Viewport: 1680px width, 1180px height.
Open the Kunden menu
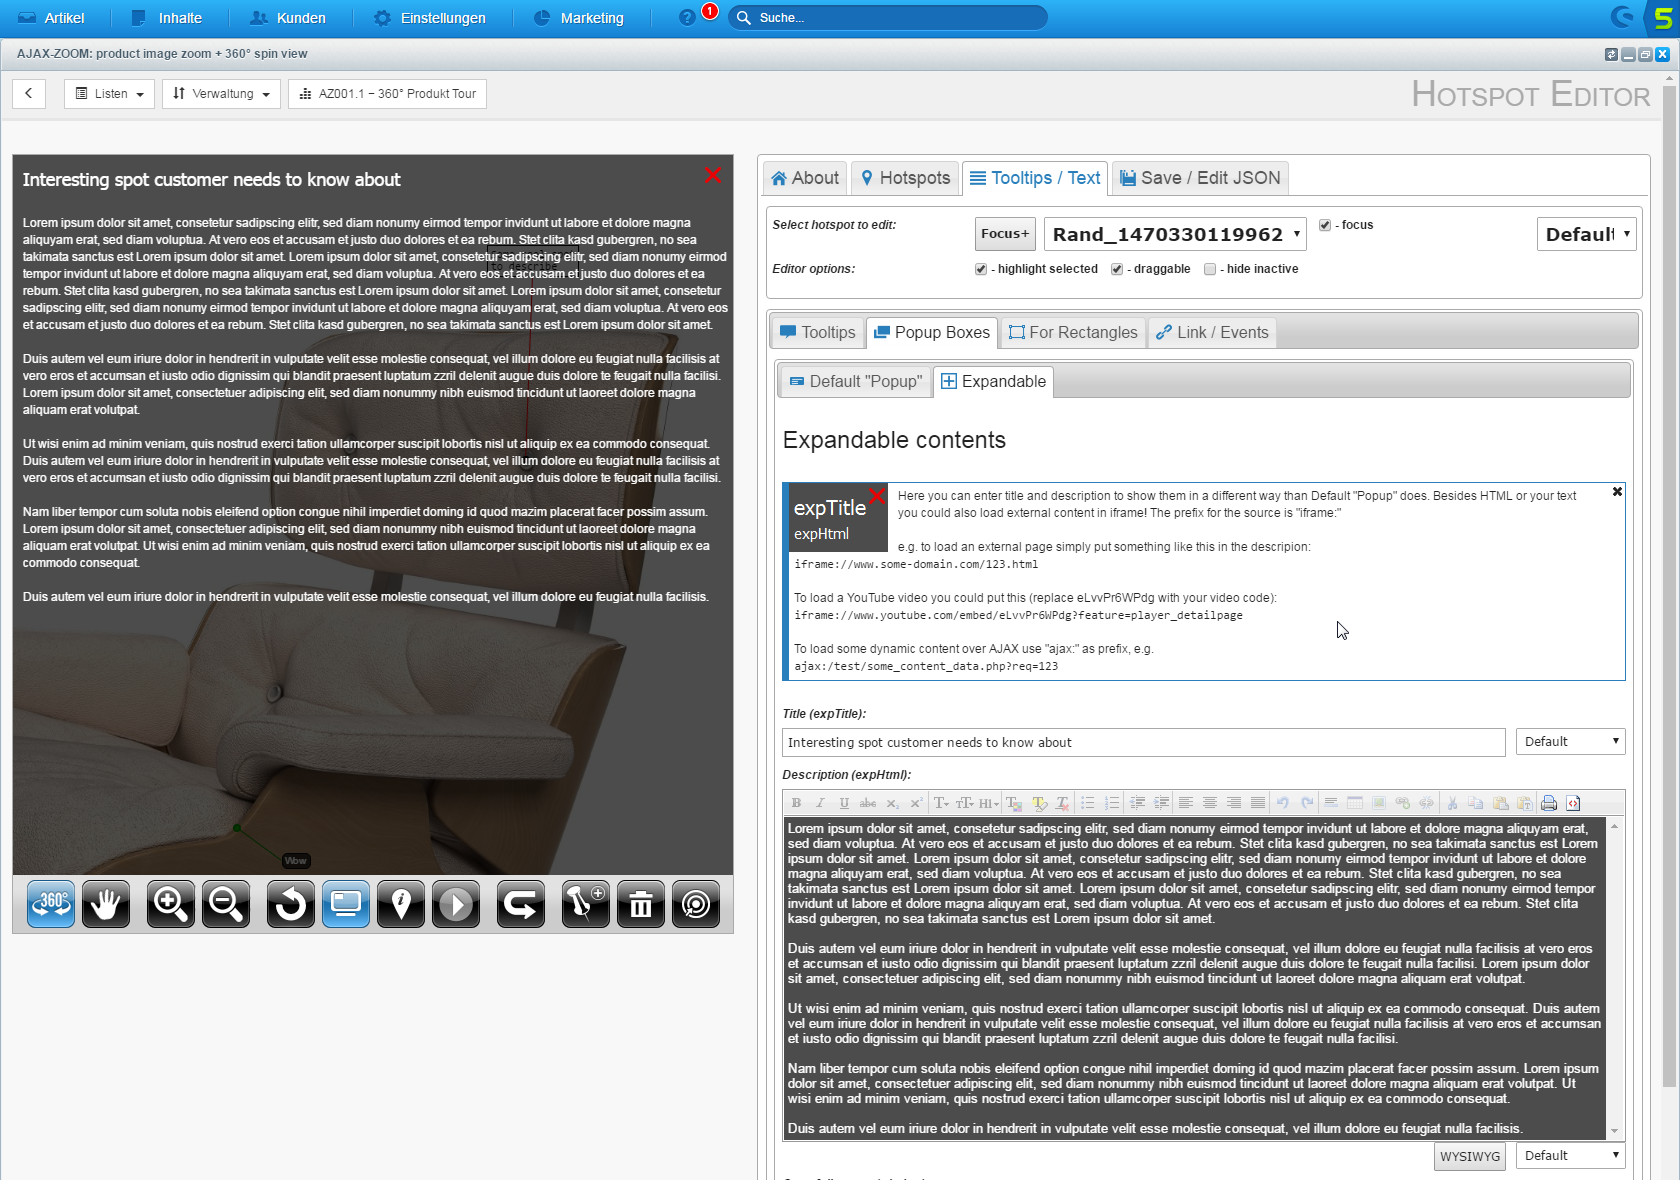[288, 18]
